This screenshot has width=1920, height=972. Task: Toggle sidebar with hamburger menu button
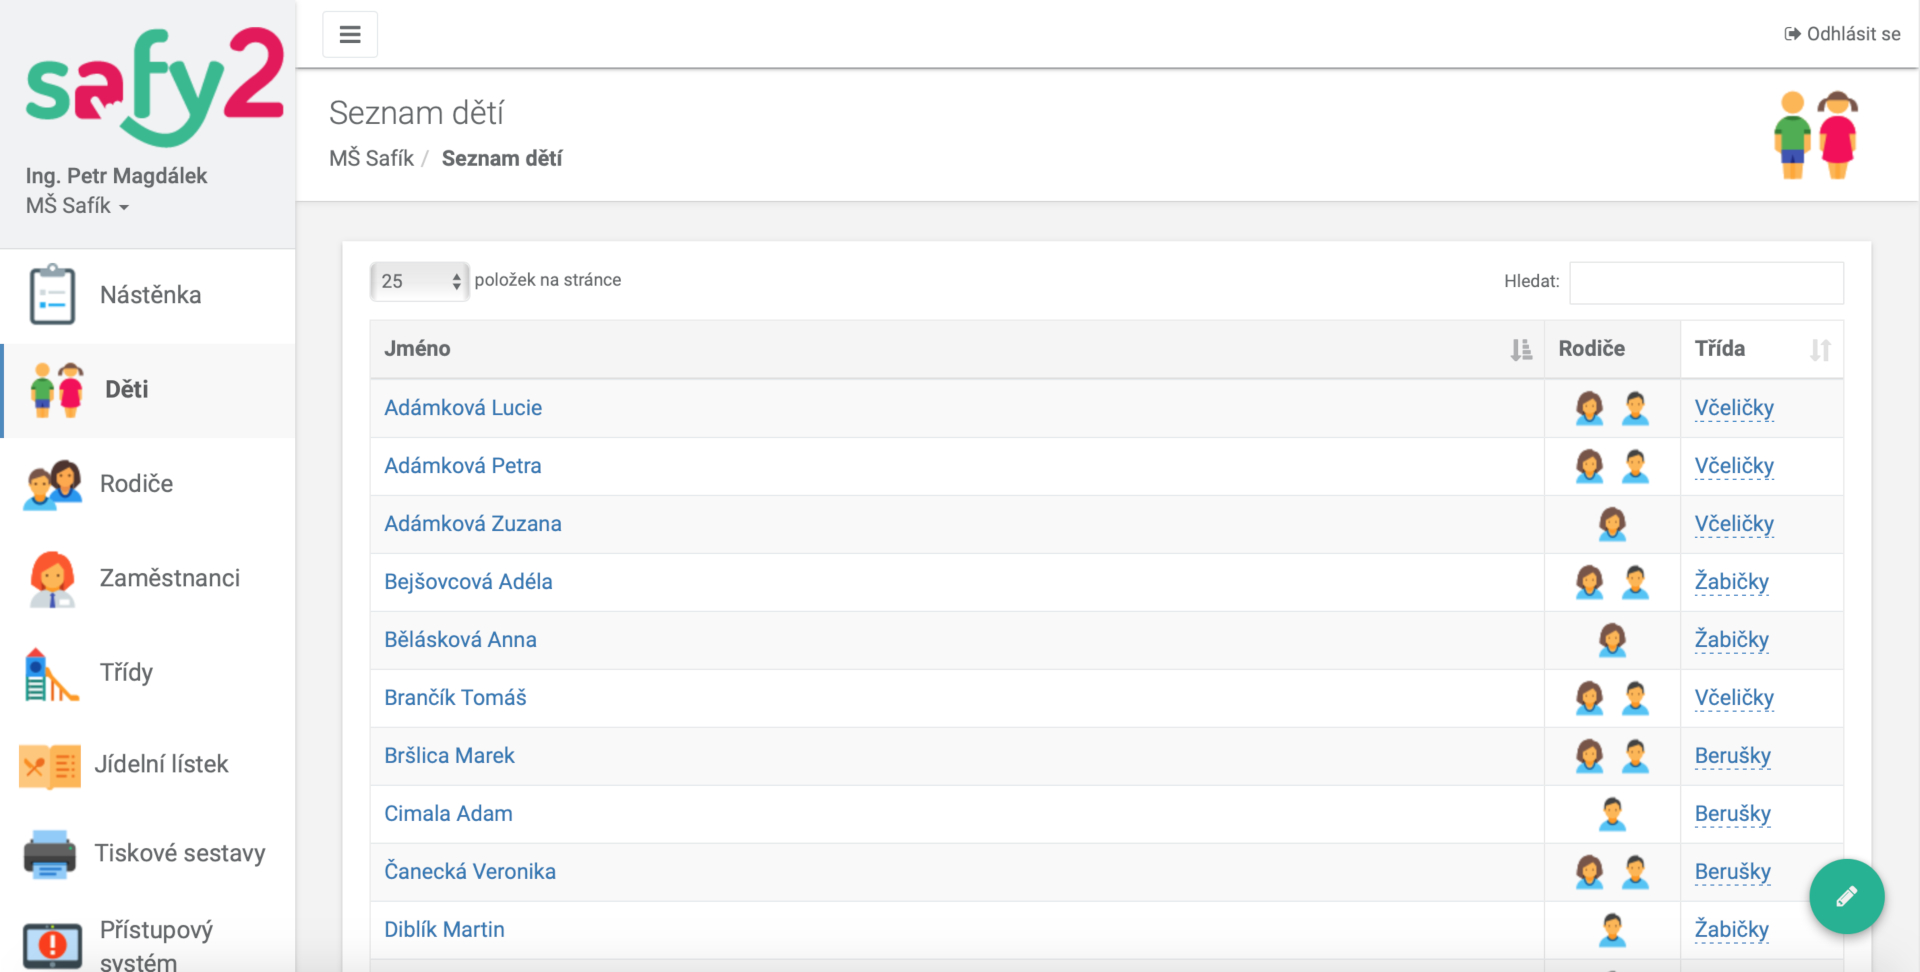pos(350,35)
